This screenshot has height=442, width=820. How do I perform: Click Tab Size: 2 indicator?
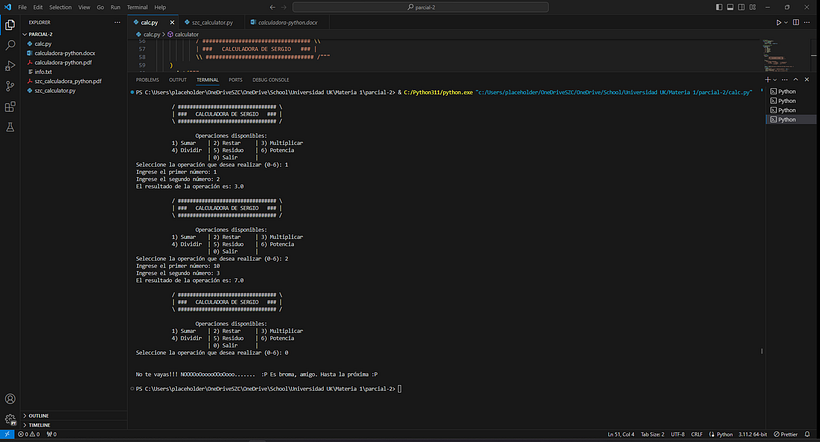[653, 434]
